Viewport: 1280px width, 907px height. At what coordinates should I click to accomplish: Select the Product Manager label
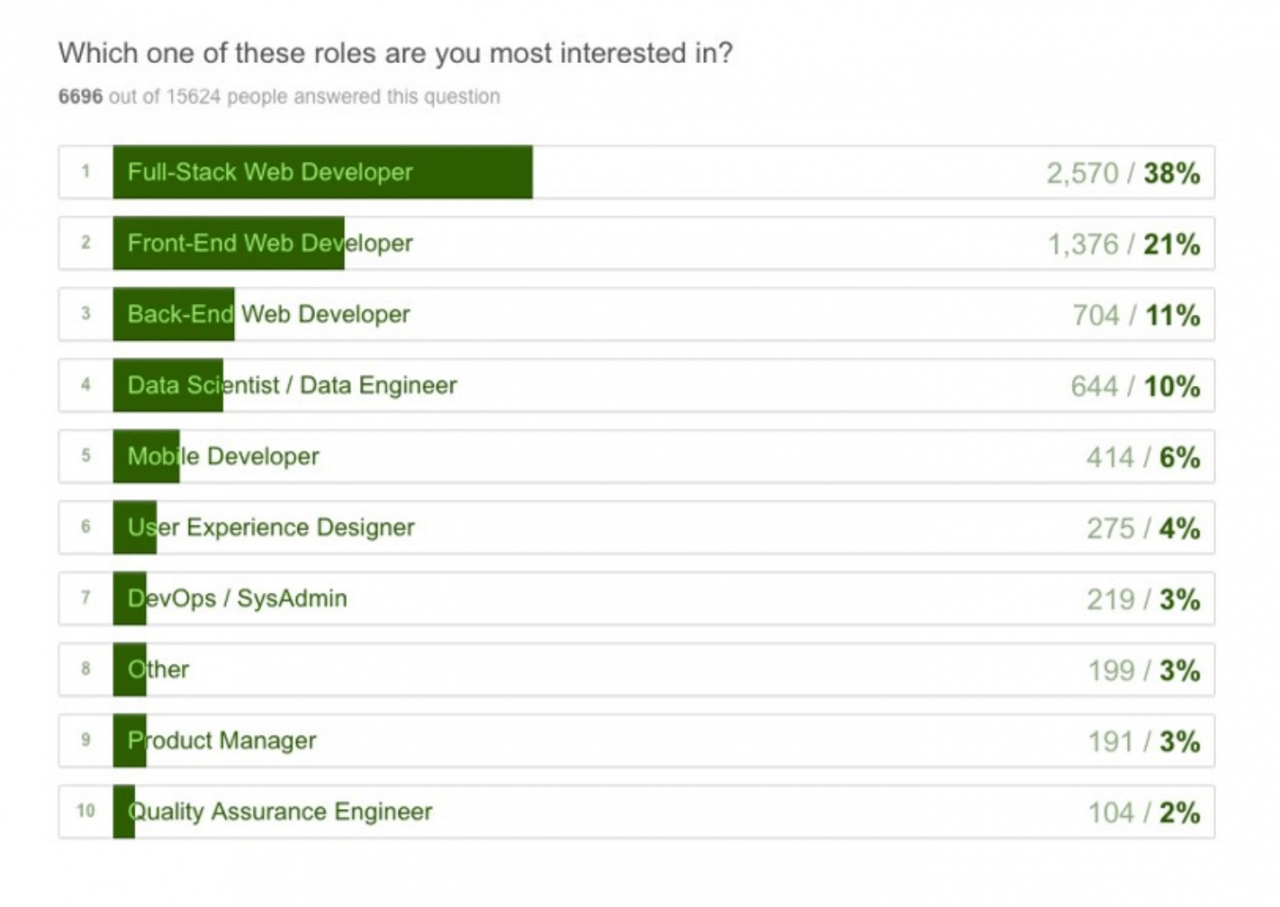pos(221,740)
